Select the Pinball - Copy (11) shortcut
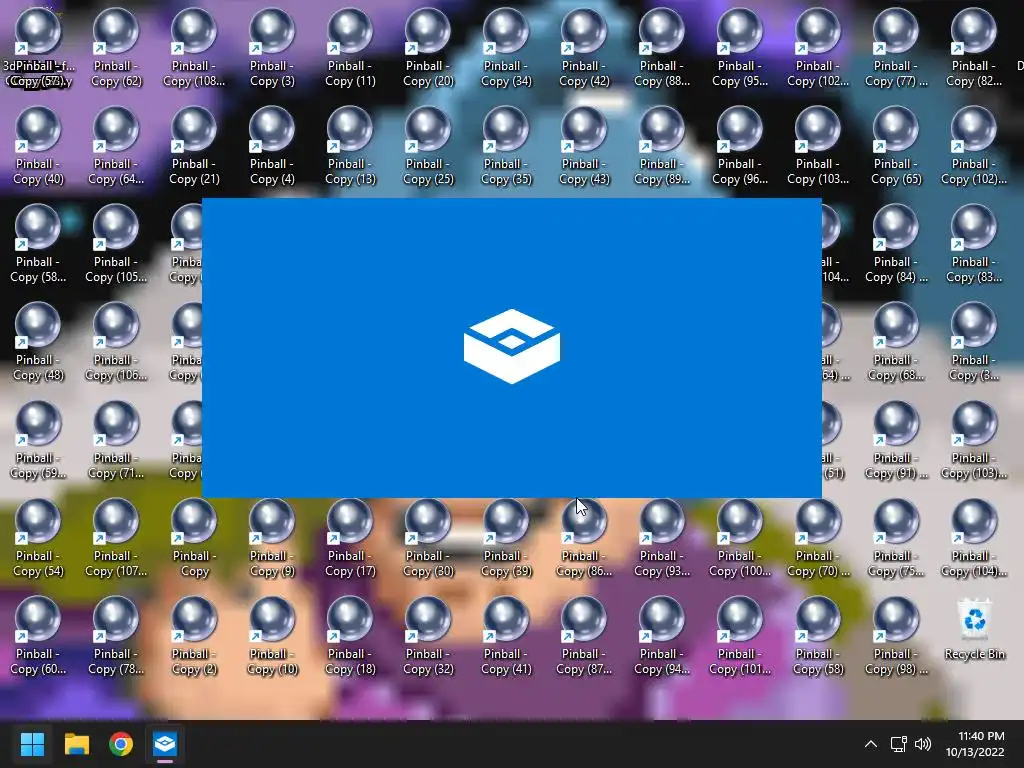 (350, 48)
